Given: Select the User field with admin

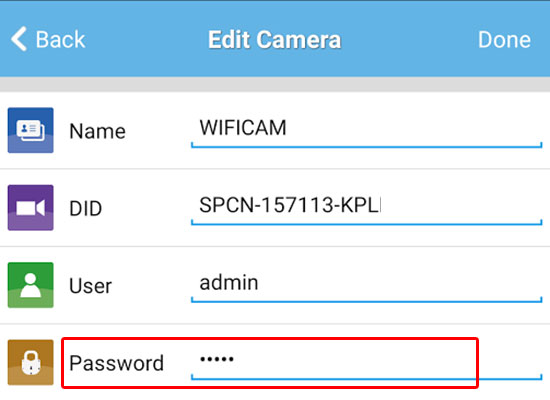Looking at the screenshot, I should click(367, 285).
